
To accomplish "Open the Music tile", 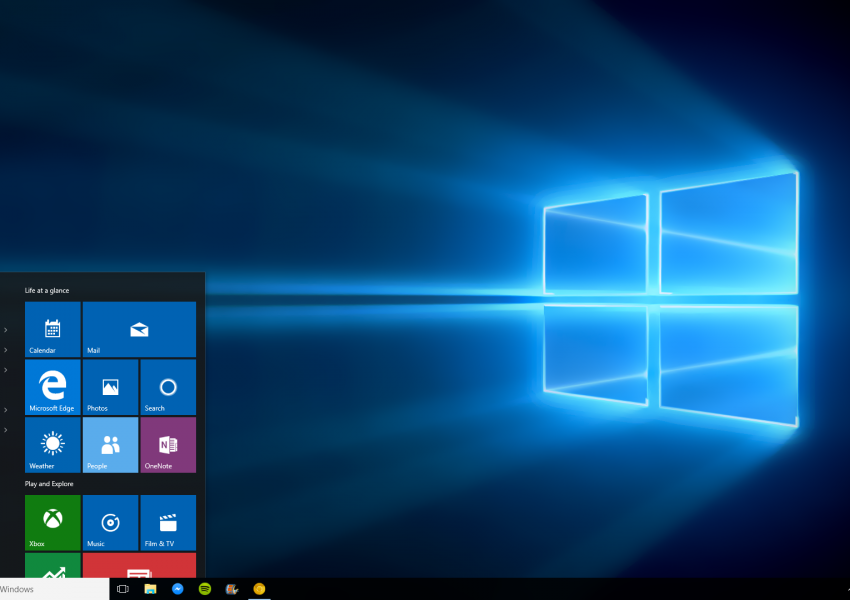I will coord(110,522).
